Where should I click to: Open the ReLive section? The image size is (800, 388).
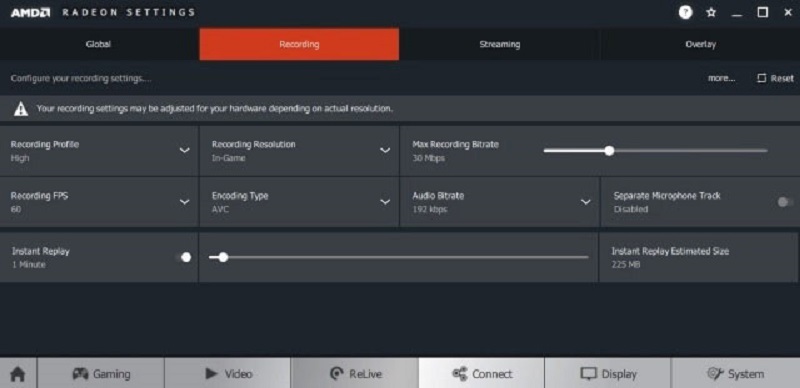tap(355, 374)
